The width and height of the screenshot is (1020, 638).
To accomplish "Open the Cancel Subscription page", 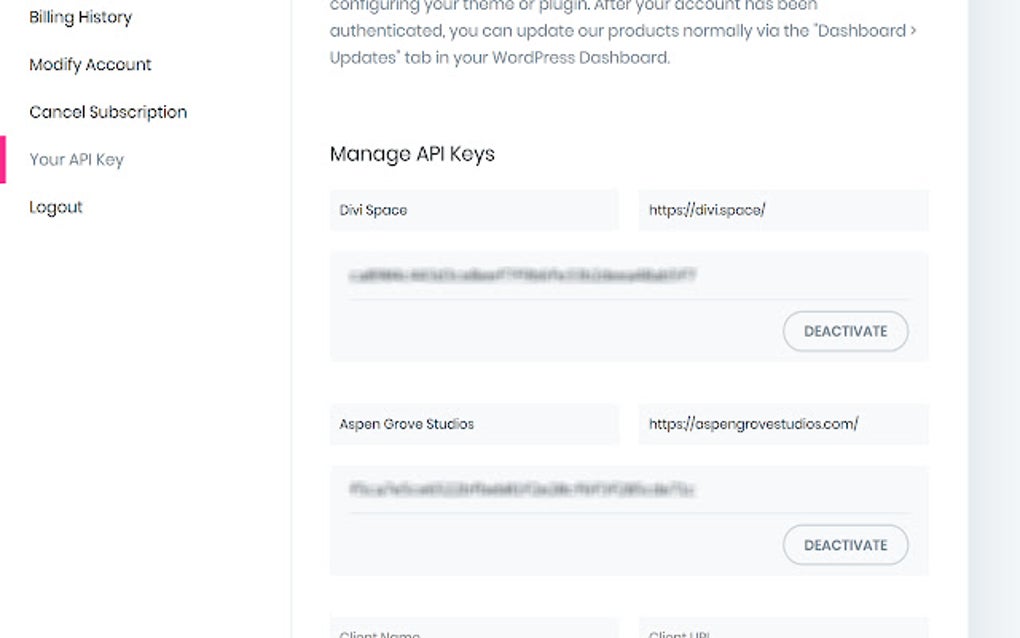I will 107,112.
